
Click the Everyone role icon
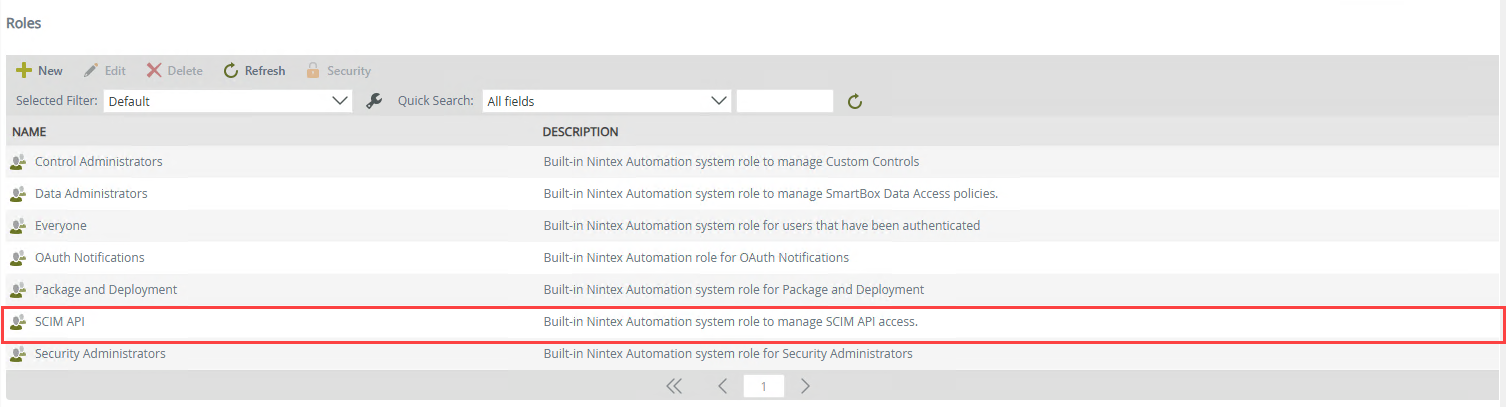18,226
